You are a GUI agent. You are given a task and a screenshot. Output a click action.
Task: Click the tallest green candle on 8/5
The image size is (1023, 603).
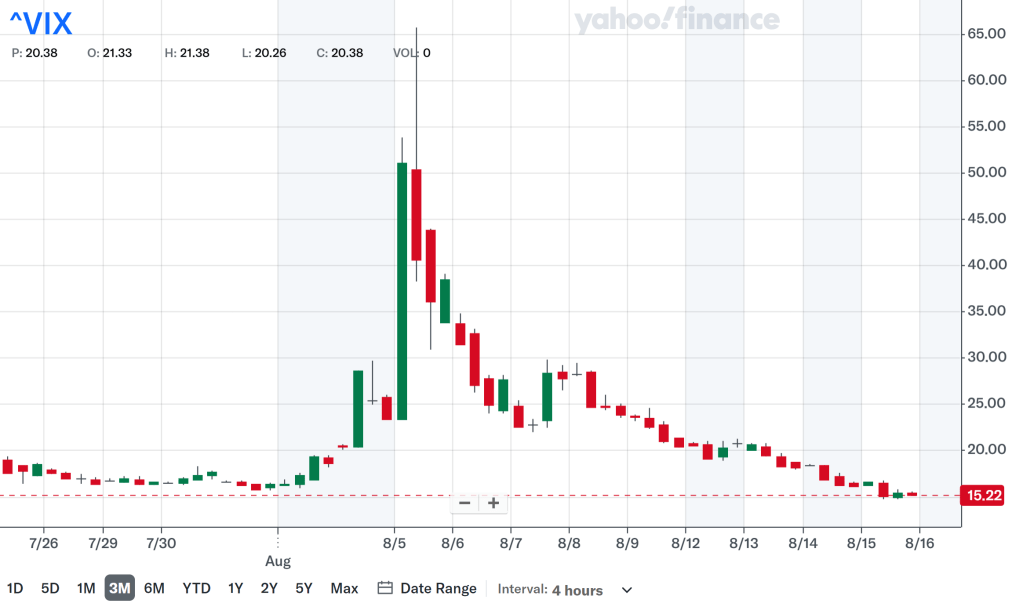[402, 290]
